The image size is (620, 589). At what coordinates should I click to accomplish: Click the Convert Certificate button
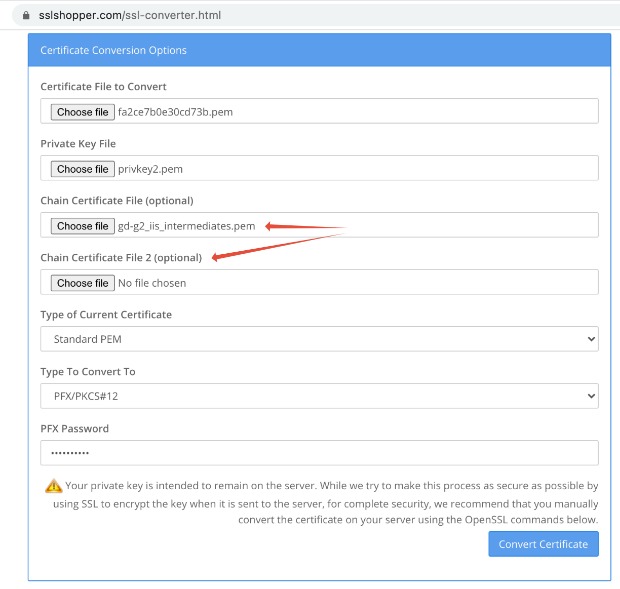point(543,544)
